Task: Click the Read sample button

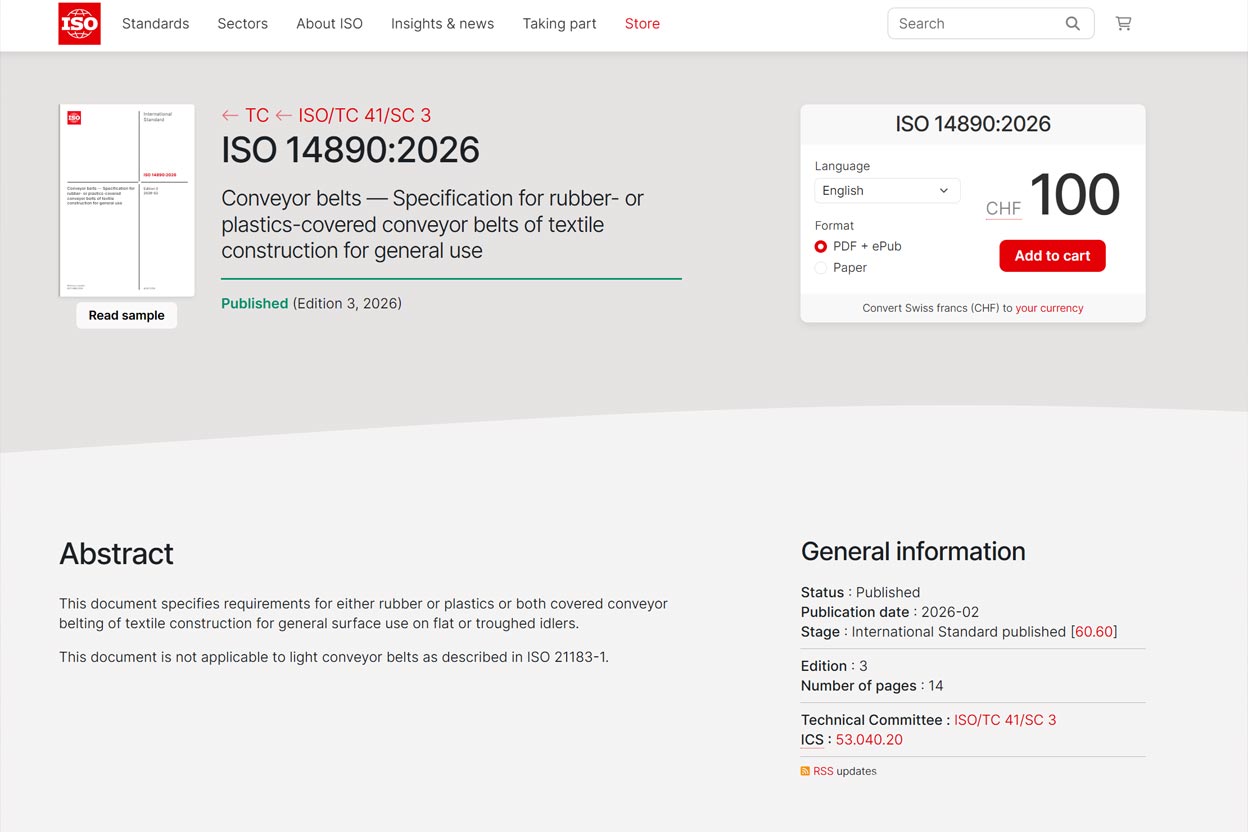Action: tap(126, 315)
